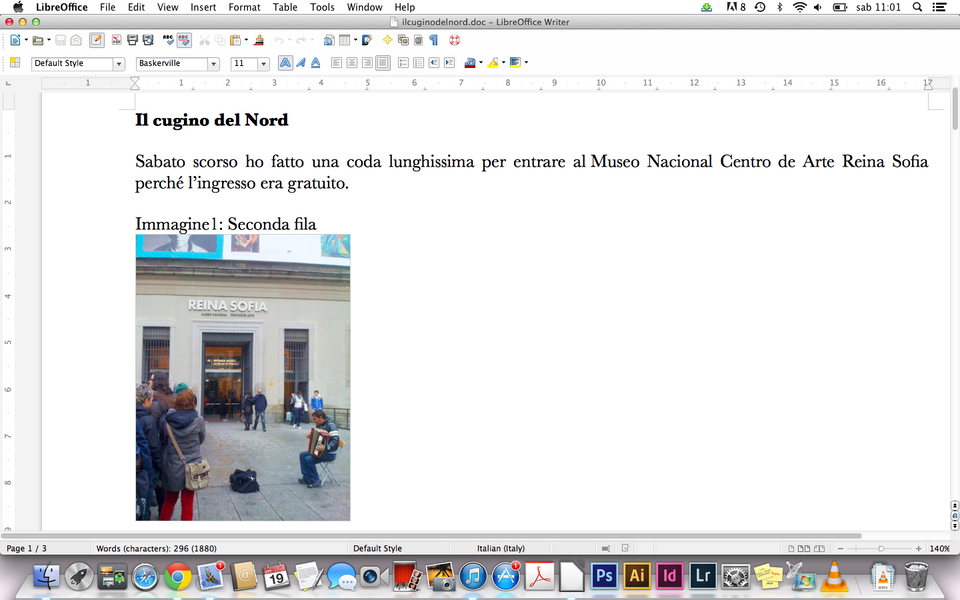Image resolution: width=960 pixels, height=600 pixels.
Task: Open the Table menu
Action: [x=285, y=7]
